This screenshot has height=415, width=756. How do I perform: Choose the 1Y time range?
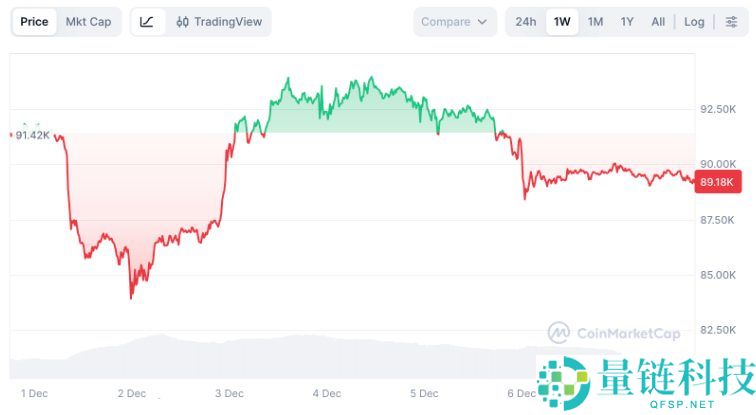tap(627, 22)
